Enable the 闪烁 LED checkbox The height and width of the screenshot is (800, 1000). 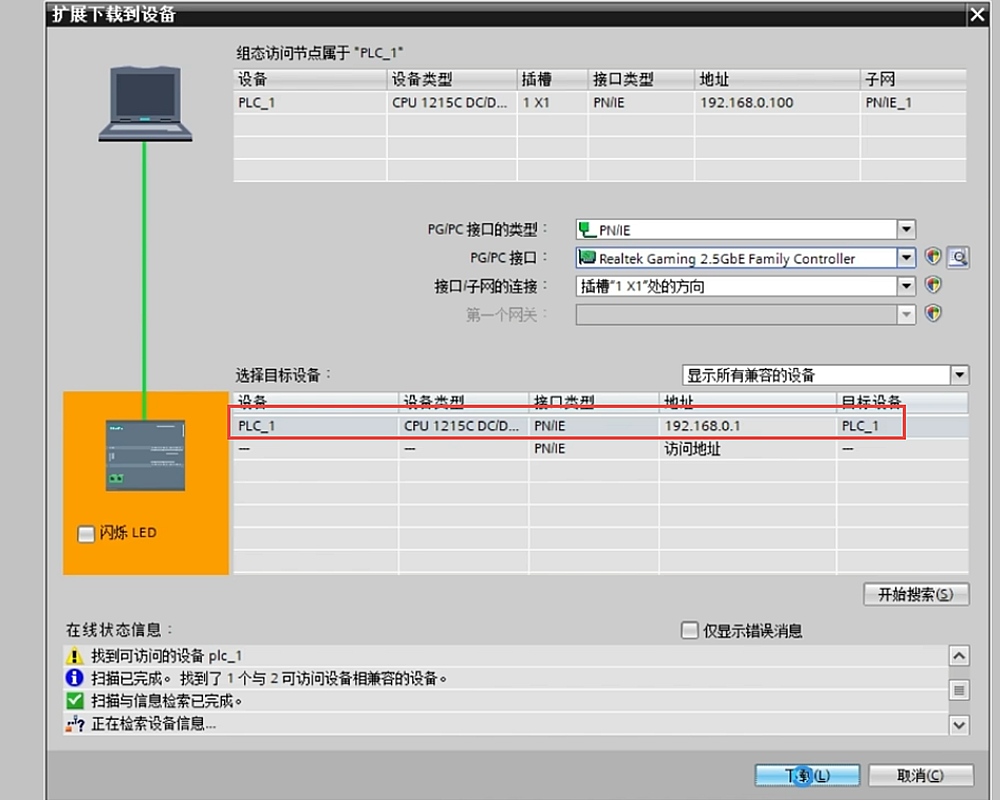(x=86, y=534)
